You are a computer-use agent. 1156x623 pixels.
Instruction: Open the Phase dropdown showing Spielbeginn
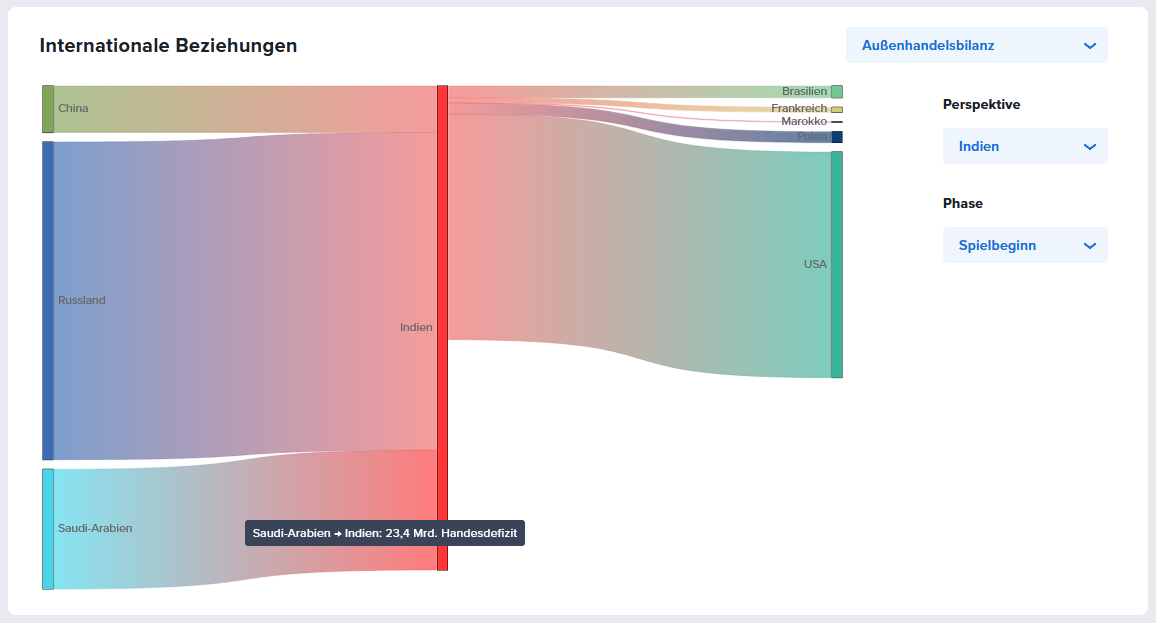pos(1024,245)
